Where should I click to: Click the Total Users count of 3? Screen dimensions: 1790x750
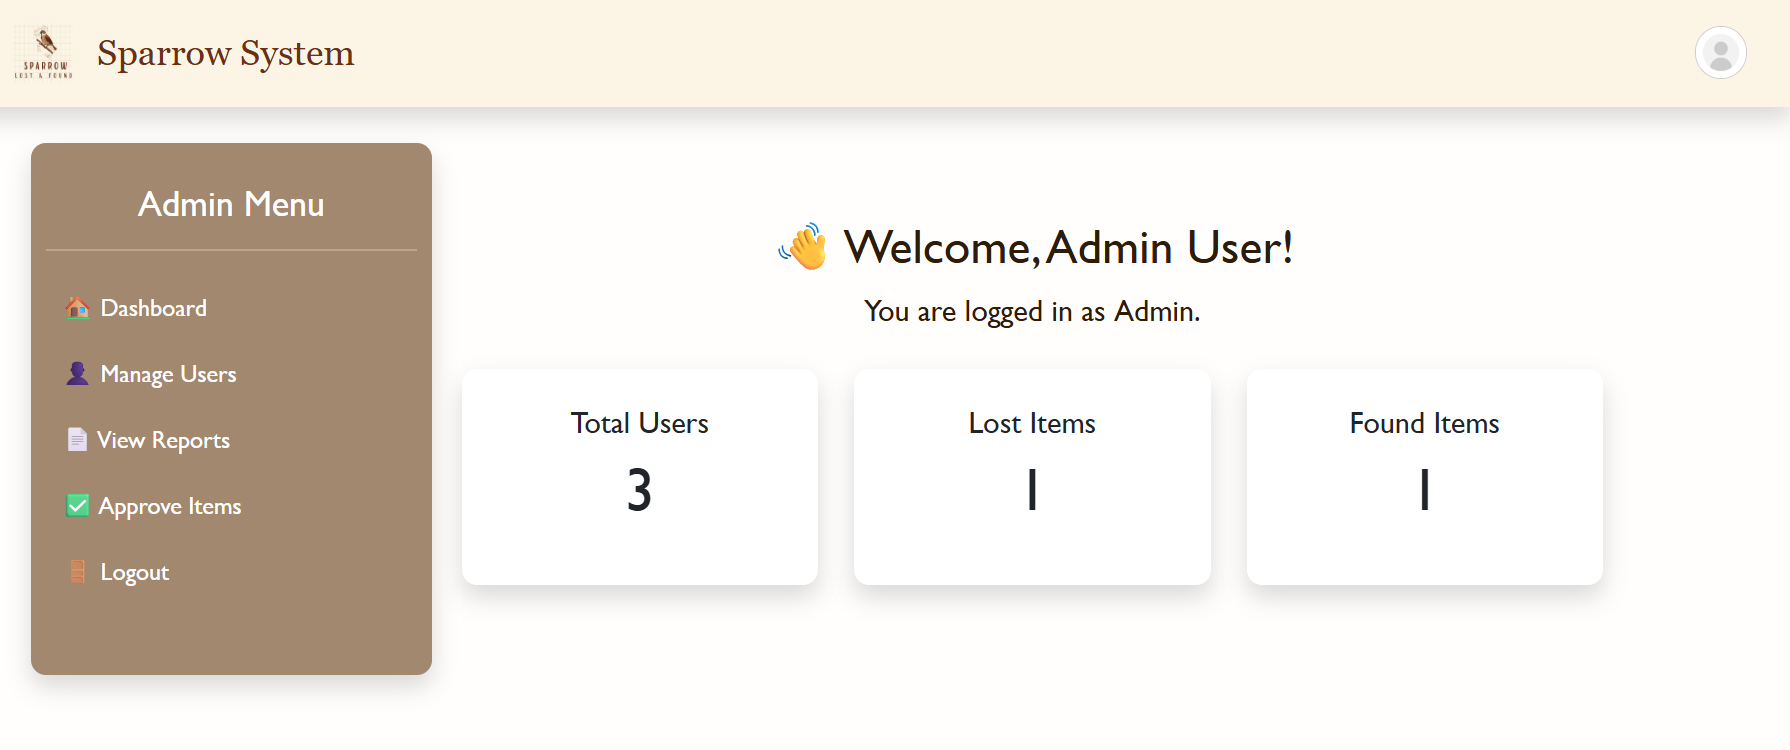(639, 490)
